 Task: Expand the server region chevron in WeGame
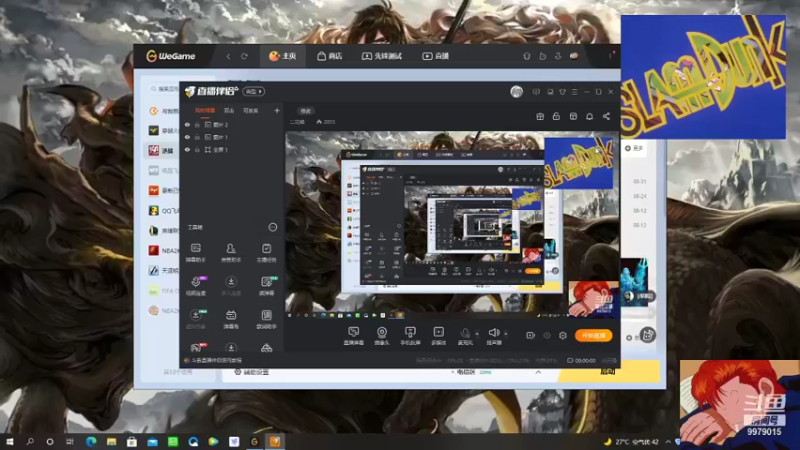point(538,372)
